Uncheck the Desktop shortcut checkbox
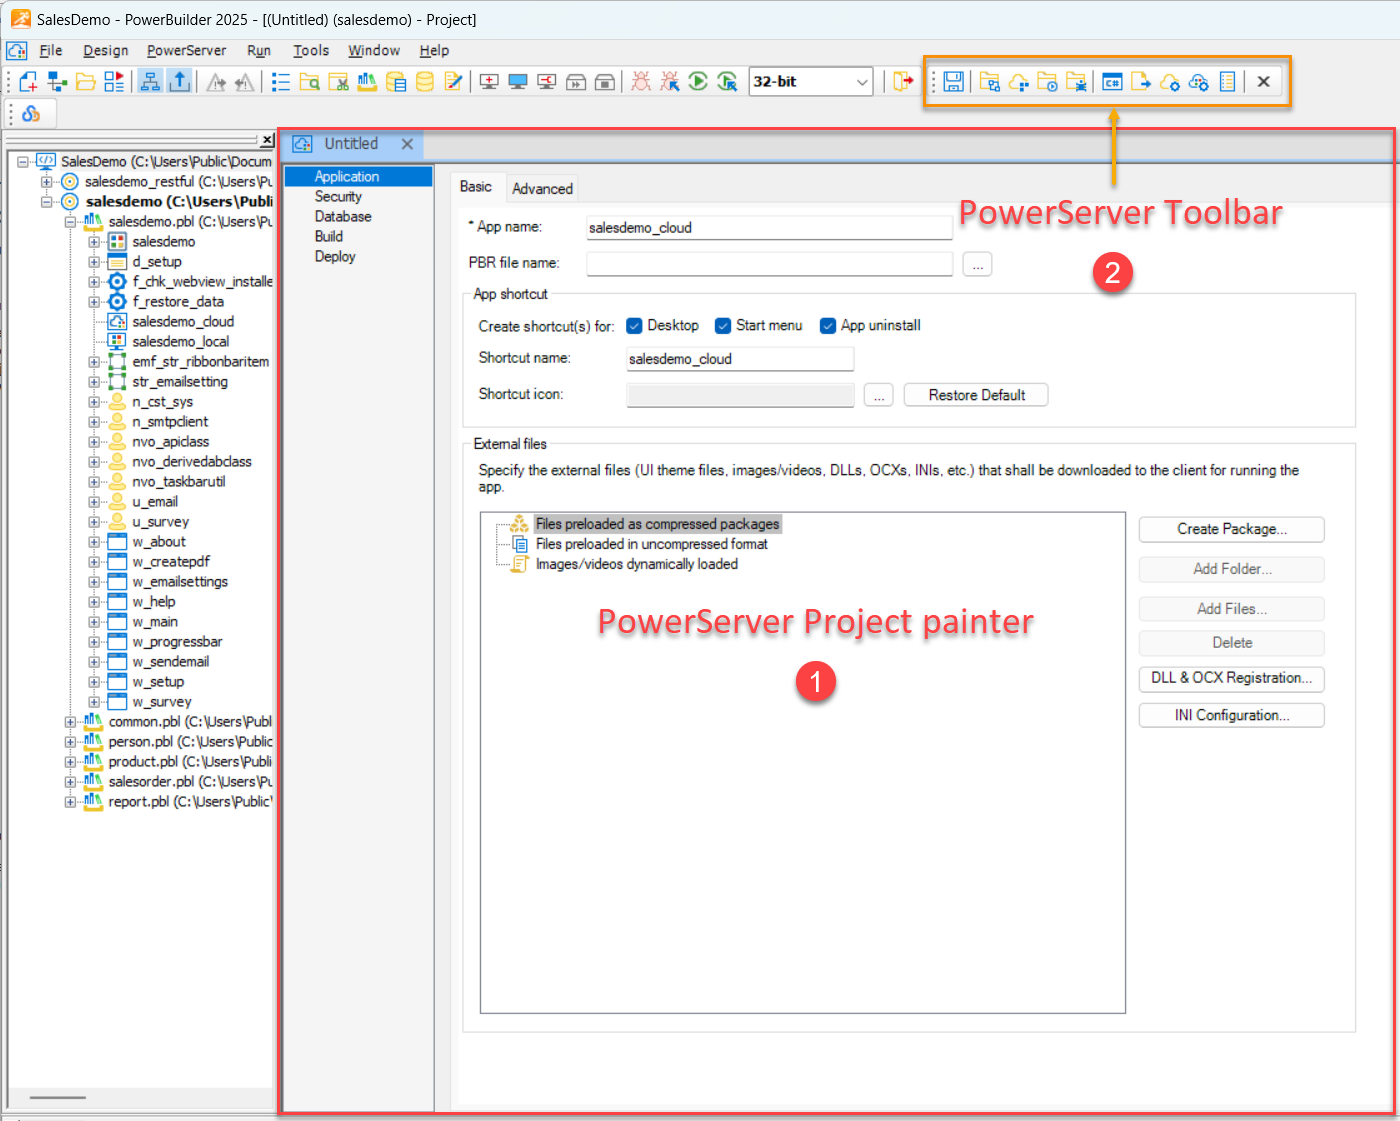The image size is (1400, 1121). [634, 326]
